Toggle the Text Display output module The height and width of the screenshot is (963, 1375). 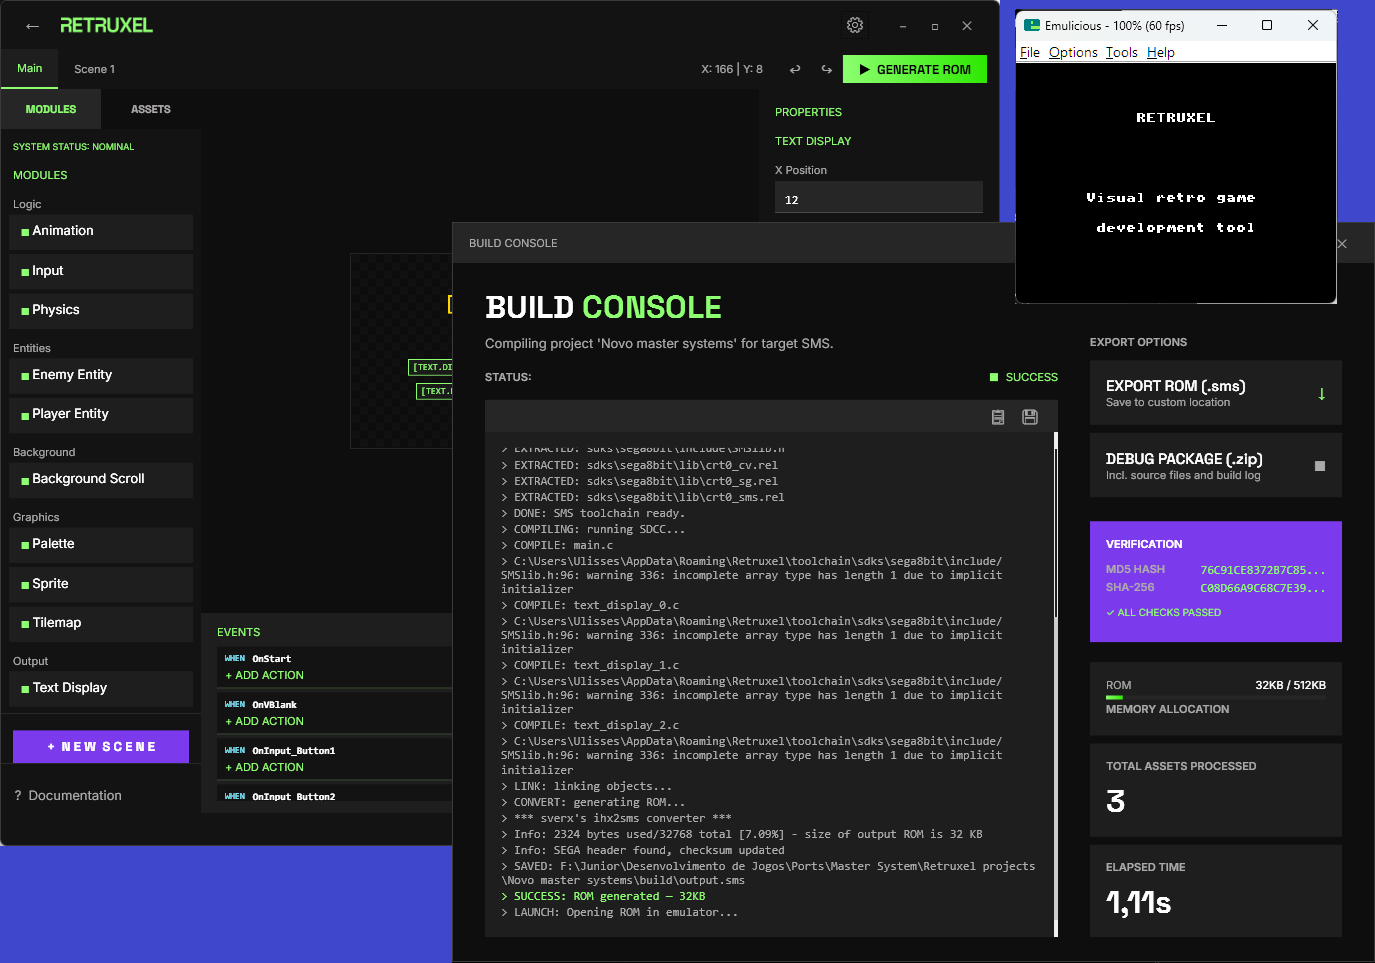coord(100,688)
